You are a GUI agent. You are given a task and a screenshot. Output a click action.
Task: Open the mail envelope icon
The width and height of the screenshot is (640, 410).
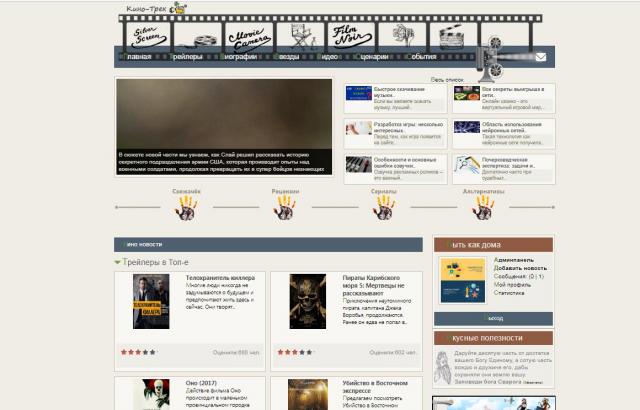pos(541,57)
